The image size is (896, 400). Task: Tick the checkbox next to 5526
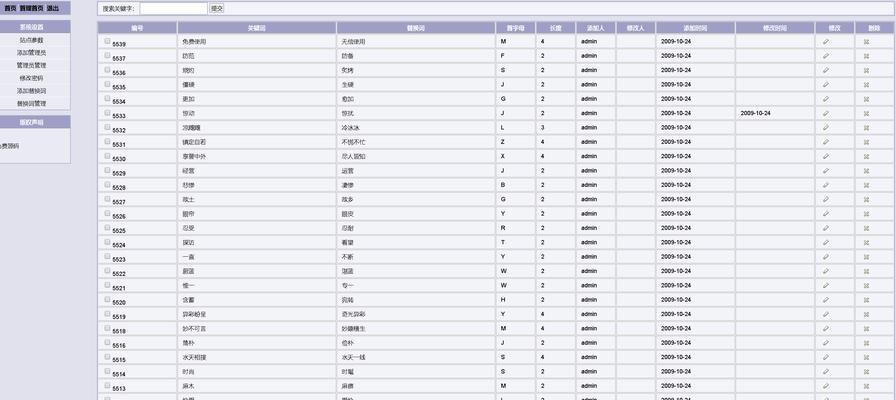pyautogui.click(x=107, y=214)
